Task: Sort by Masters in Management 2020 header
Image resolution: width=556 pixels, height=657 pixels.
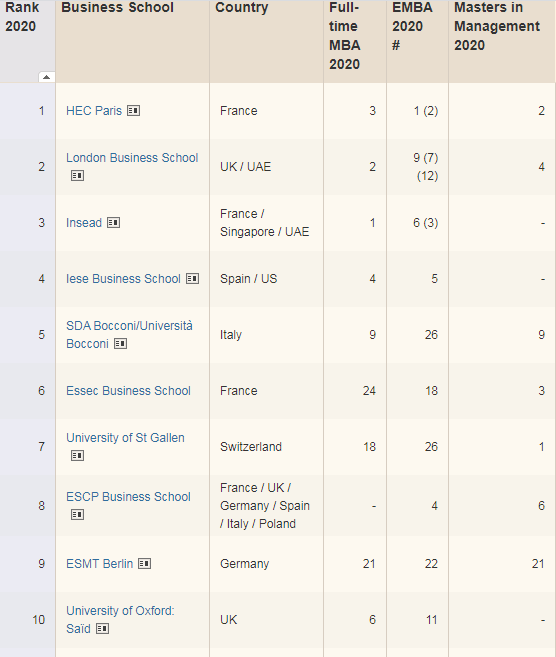Action: (x=497, y=26)
